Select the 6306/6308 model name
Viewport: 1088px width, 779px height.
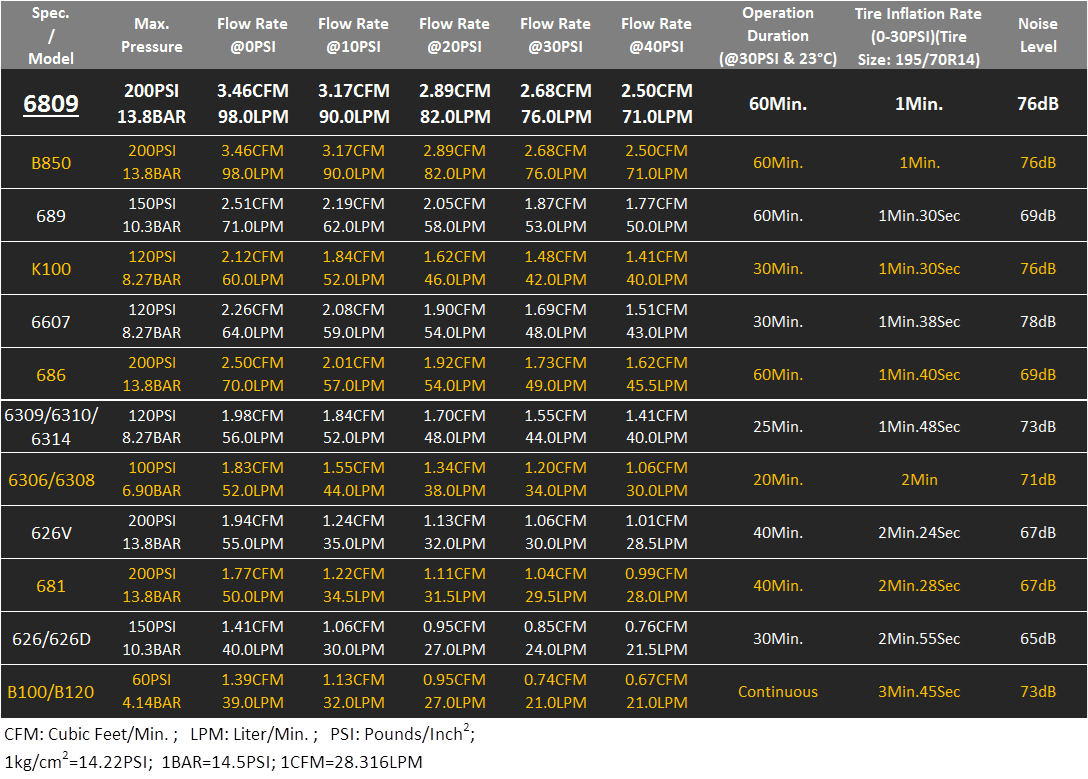point(51,480)
